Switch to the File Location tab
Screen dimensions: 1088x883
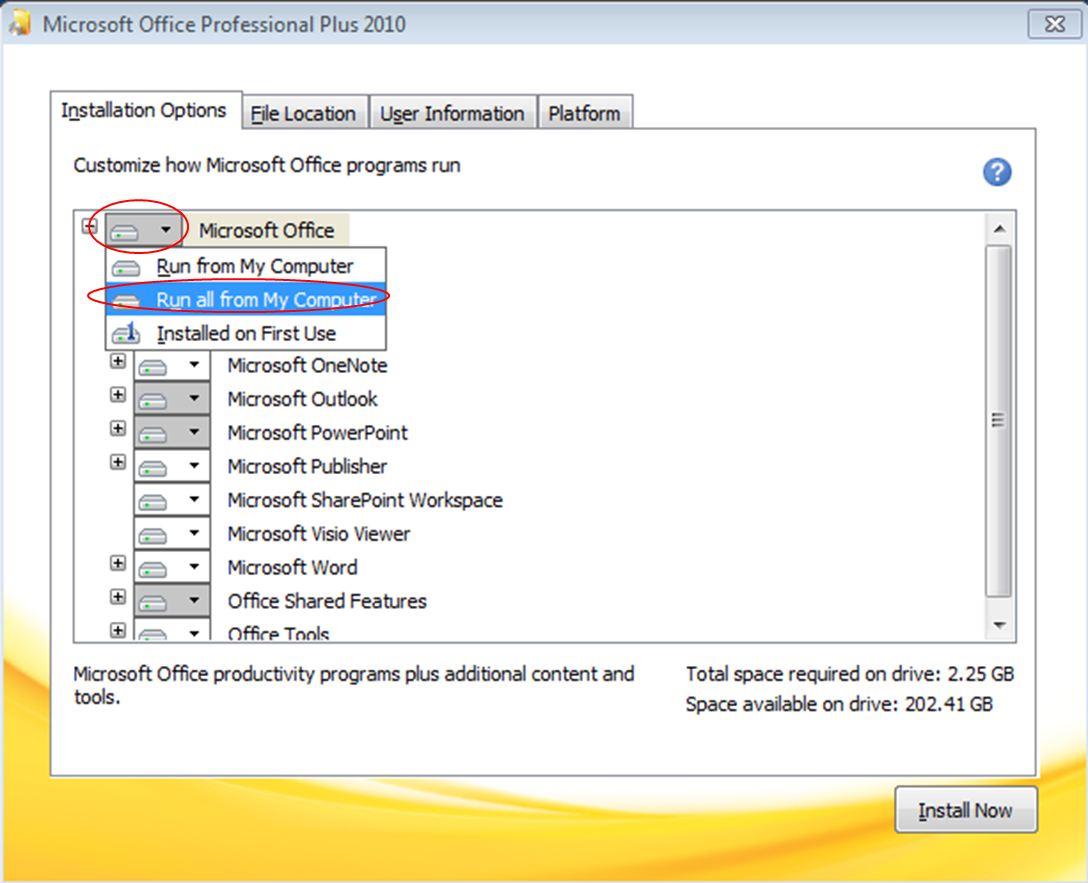point(303,114)
